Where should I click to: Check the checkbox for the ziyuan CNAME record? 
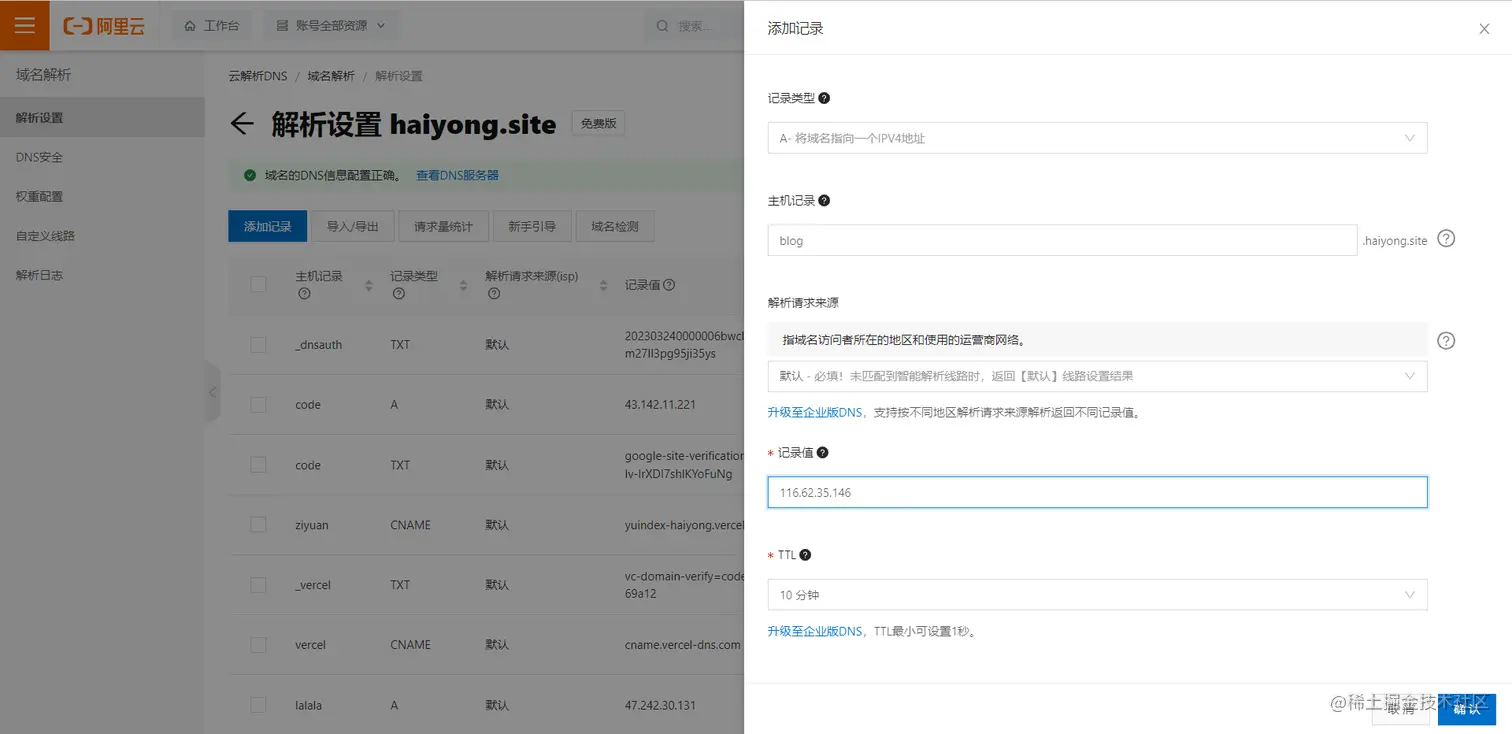click(257, 524)
